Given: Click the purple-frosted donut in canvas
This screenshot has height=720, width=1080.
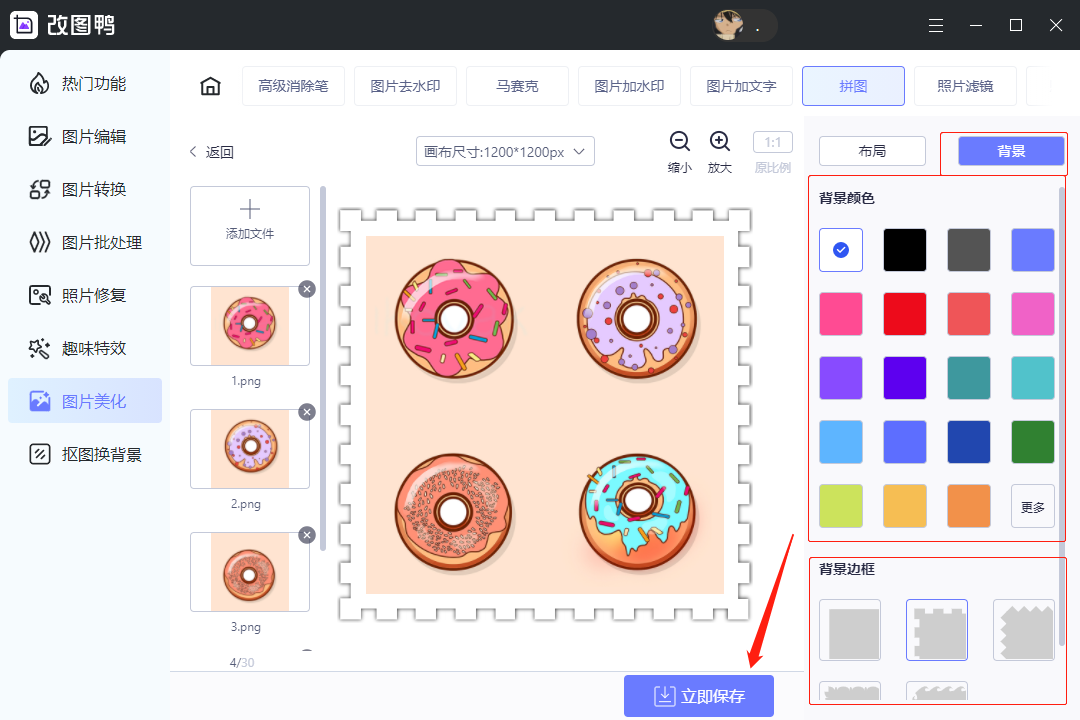Looking at the screenshot, I should pos(637,318).
